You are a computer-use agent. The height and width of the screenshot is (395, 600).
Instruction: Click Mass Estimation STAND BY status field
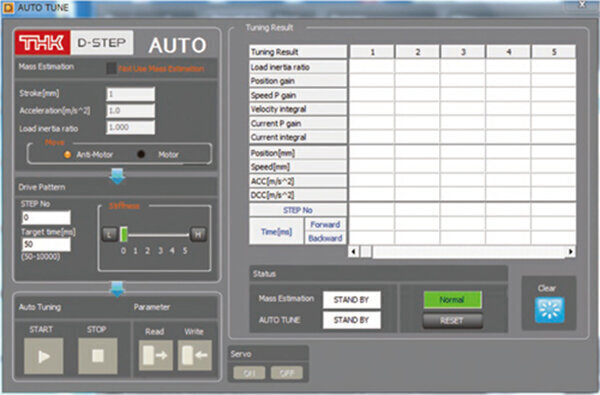[x=352, y=300]
